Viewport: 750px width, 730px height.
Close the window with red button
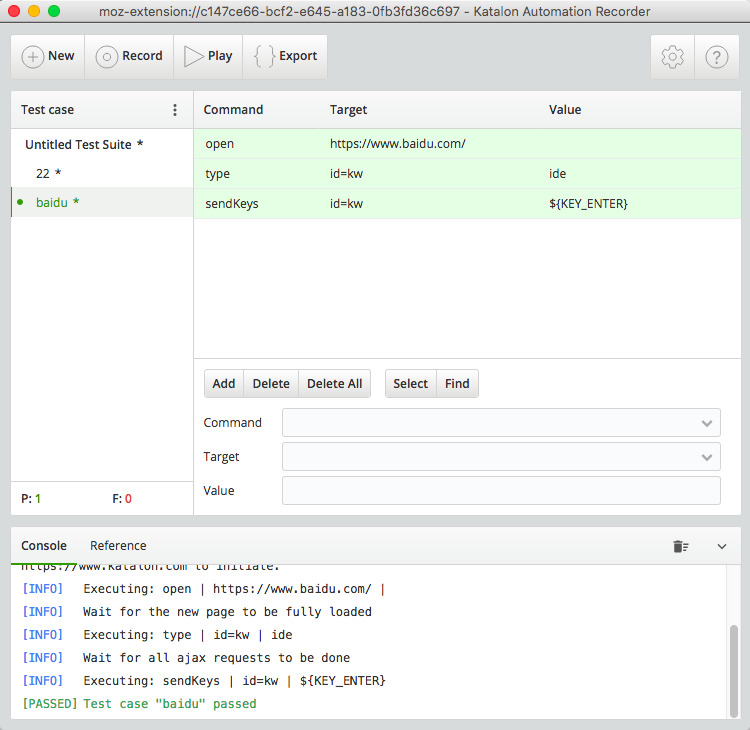[14, 11]
